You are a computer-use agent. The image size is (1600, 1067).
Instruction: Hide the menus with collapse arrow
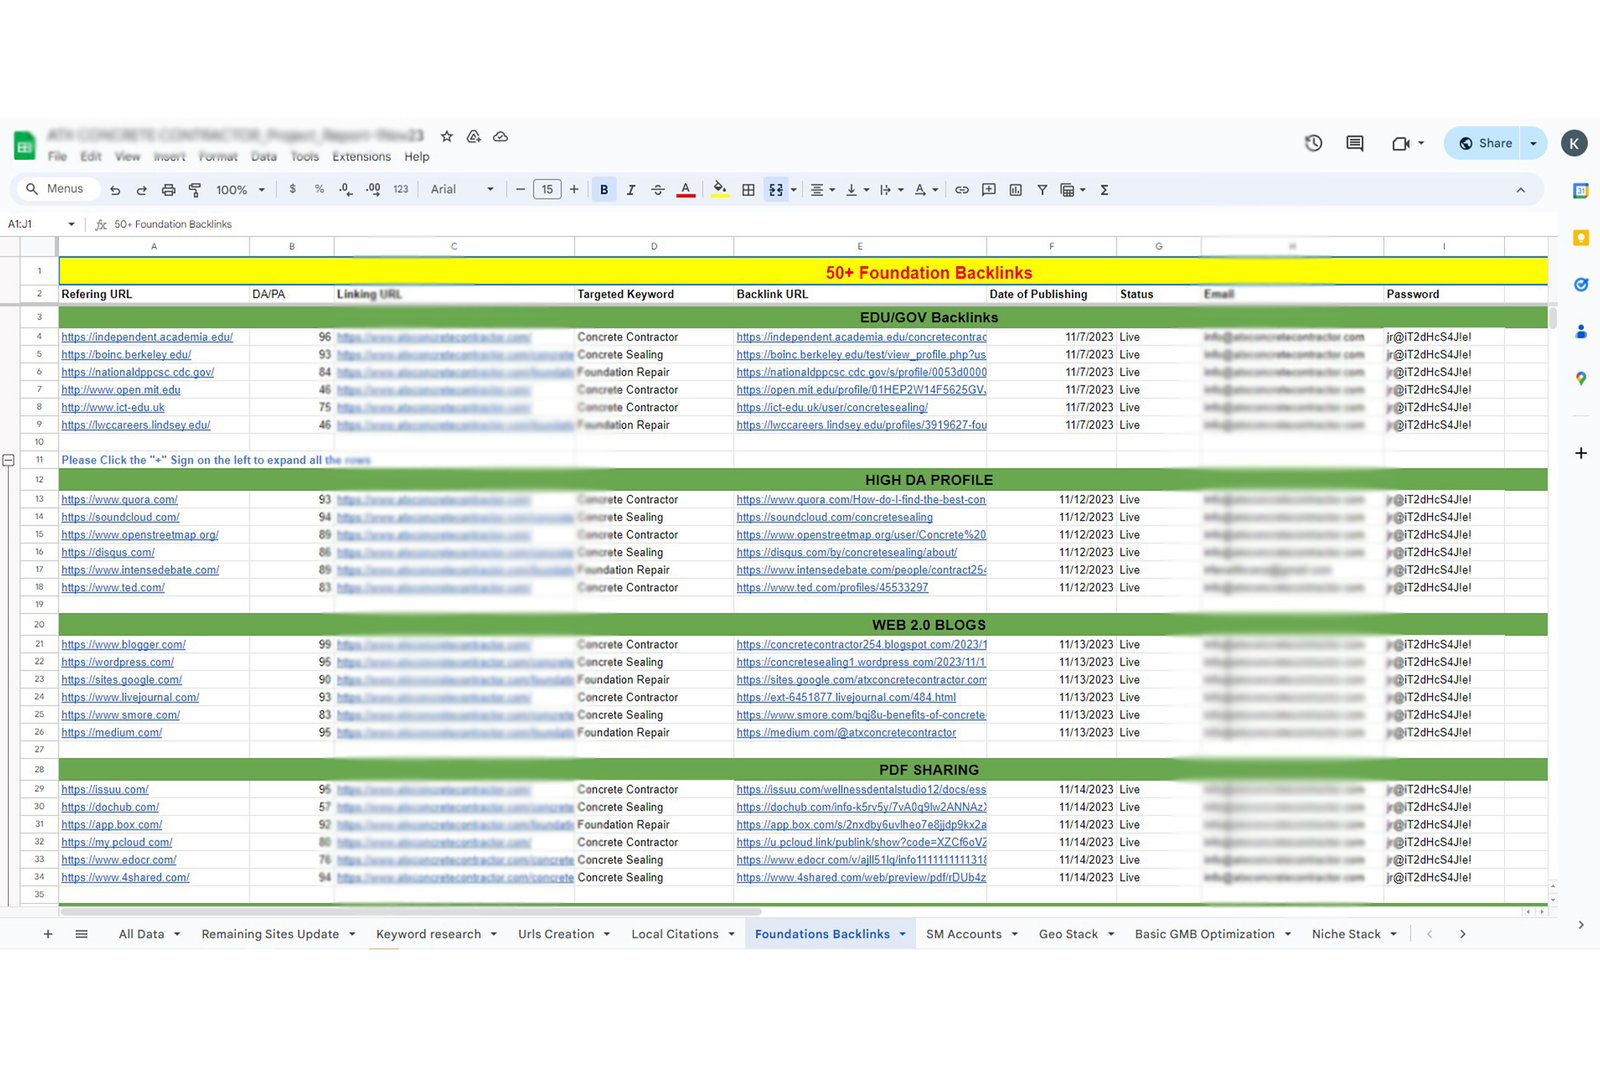pos(1521,190)
